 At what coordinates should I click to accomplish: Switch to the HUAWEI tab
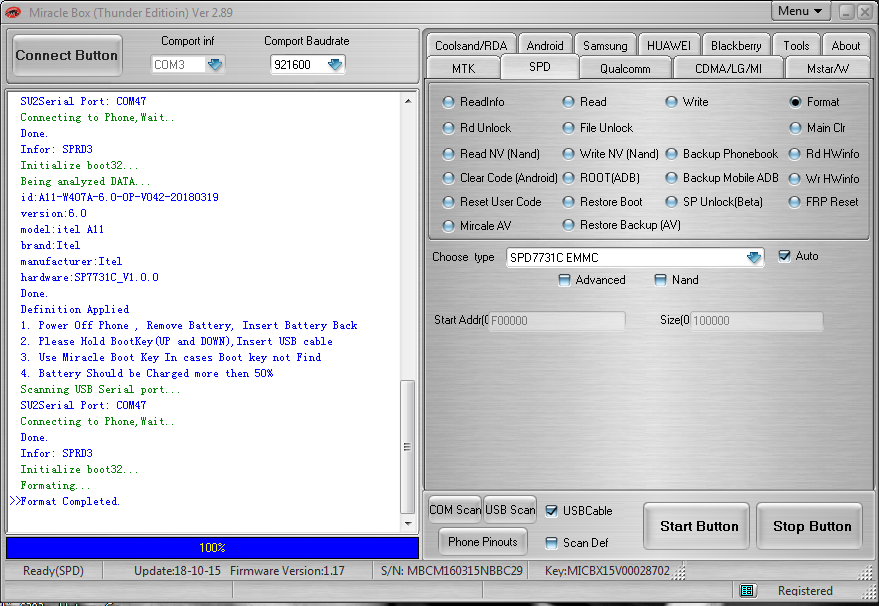[x=669, y=45]
